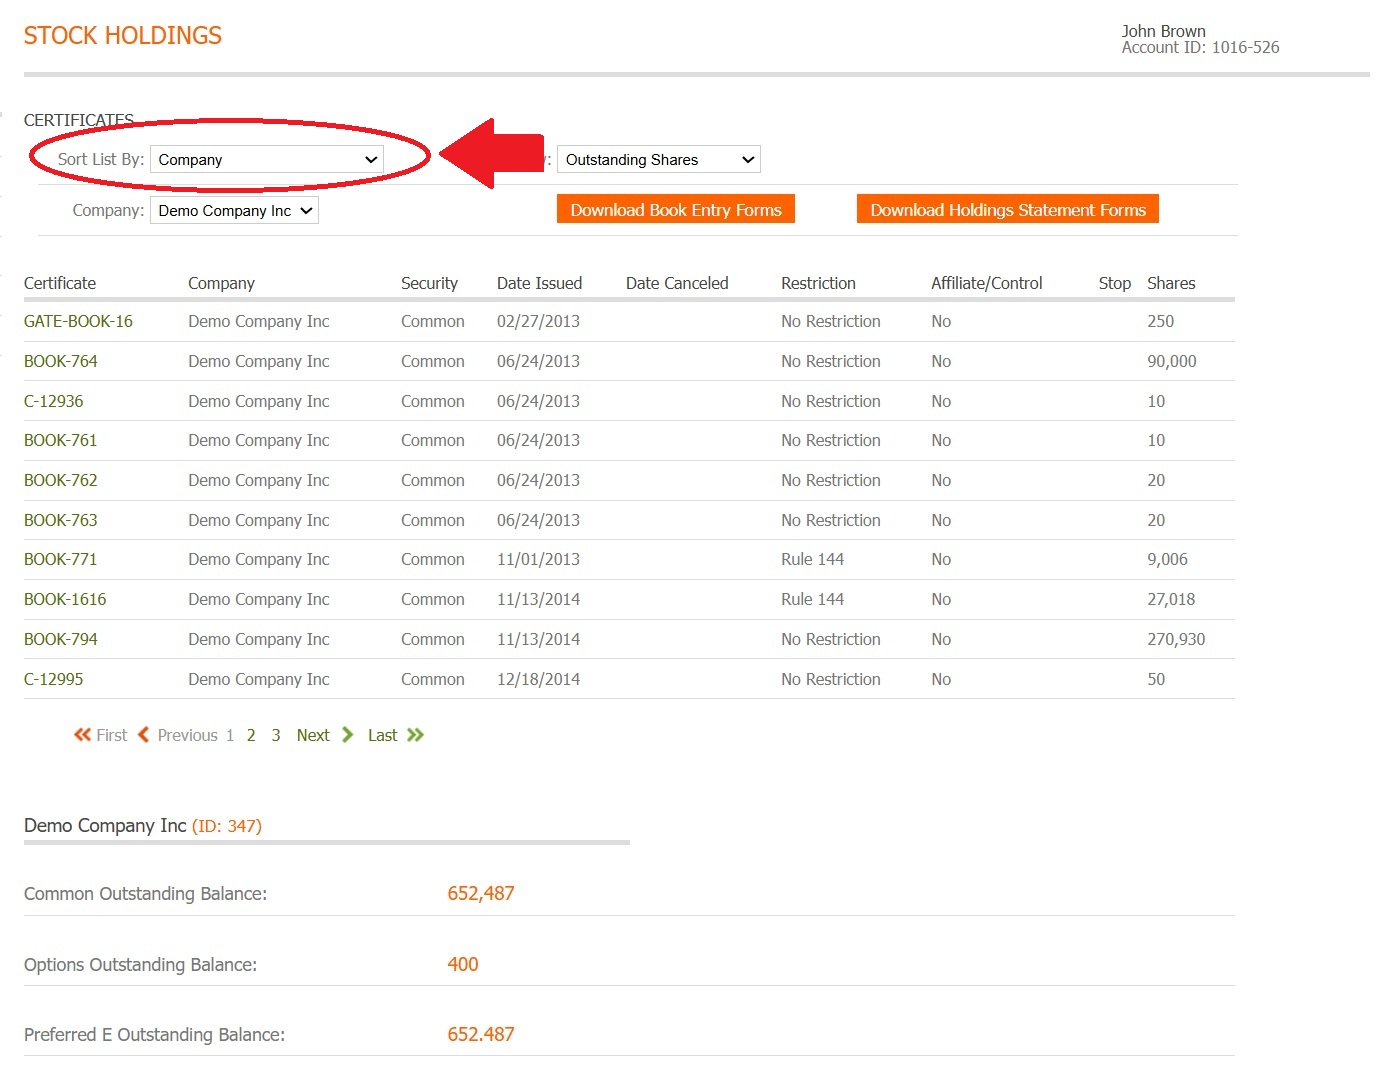Open certificate BOOK-764

point(61,362)
